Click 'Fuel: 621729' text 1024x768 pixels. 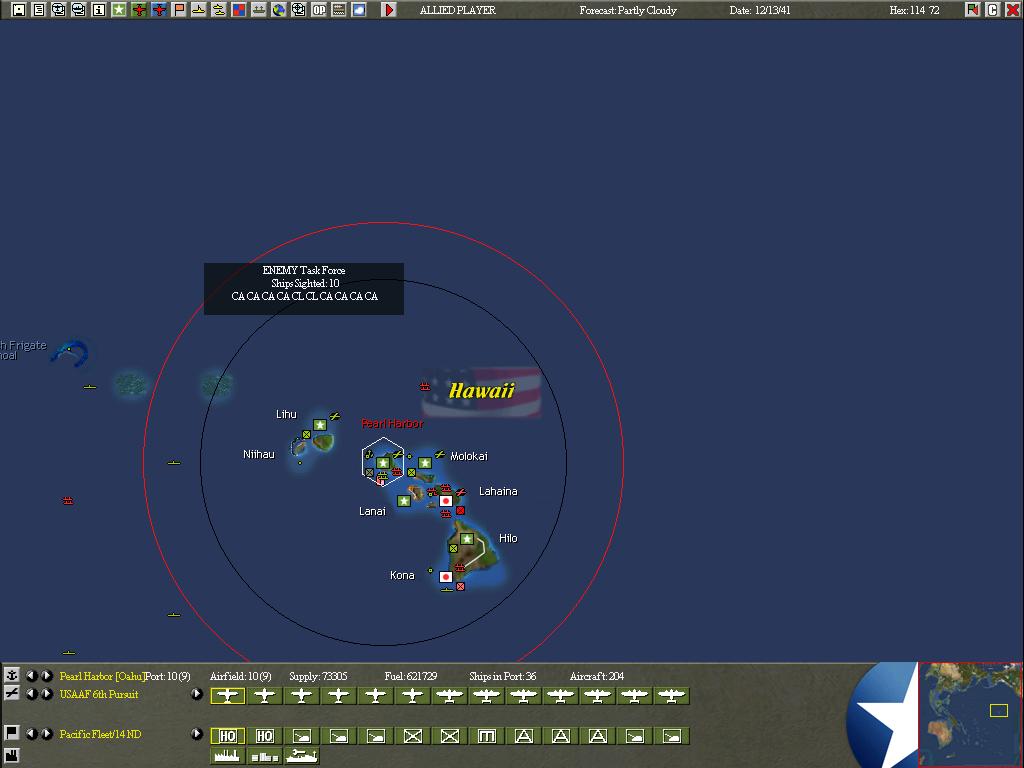[x=411, y=676]
